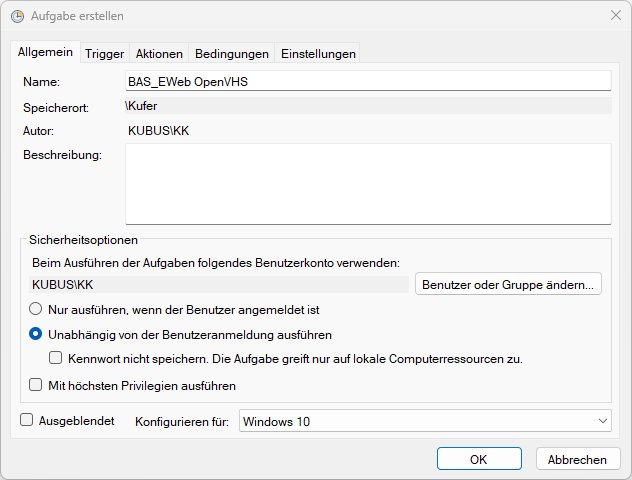Image resolution: width=632 pixels, height=480 pixels.
Task: Enable Kennwort nicht speichern checkbox
Action: pyautogui.click(x=55, y=358)
